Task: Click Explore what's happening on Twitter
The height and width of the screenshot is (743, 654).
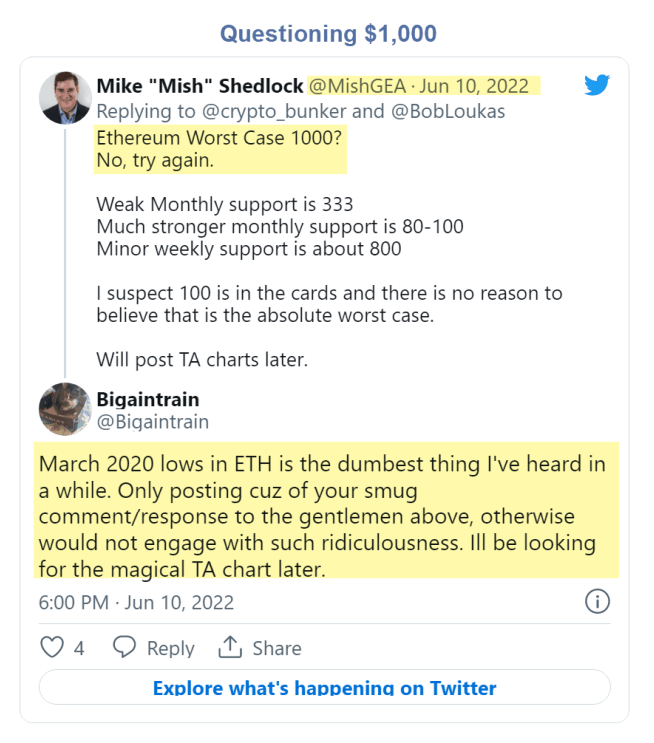Action: [x=324, y=688]
